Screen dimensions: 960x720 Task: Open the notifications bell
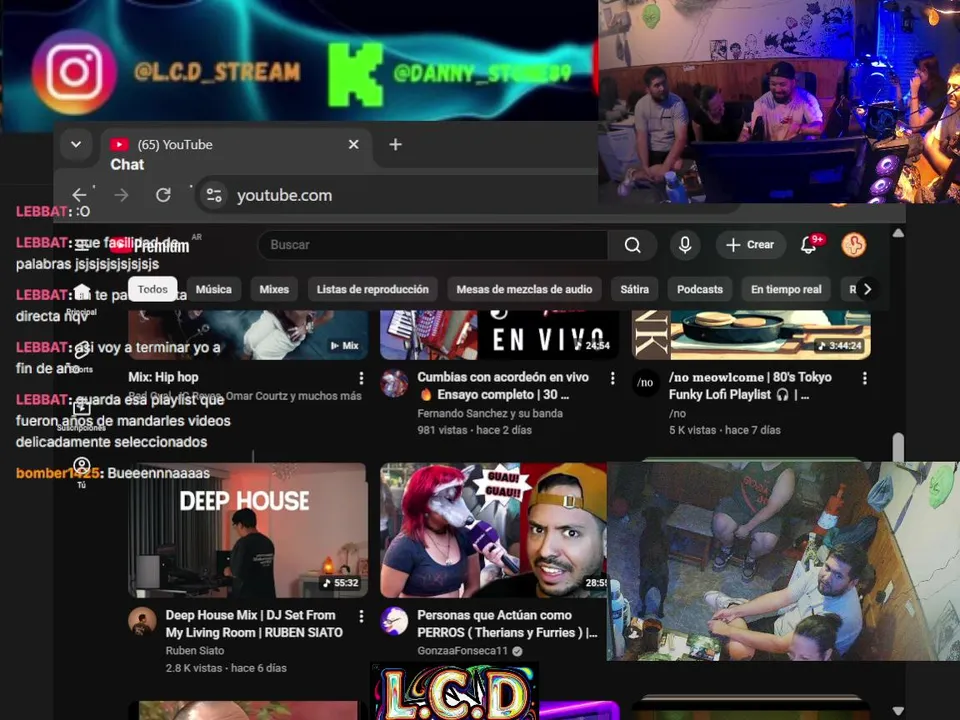tap(808, 245)
